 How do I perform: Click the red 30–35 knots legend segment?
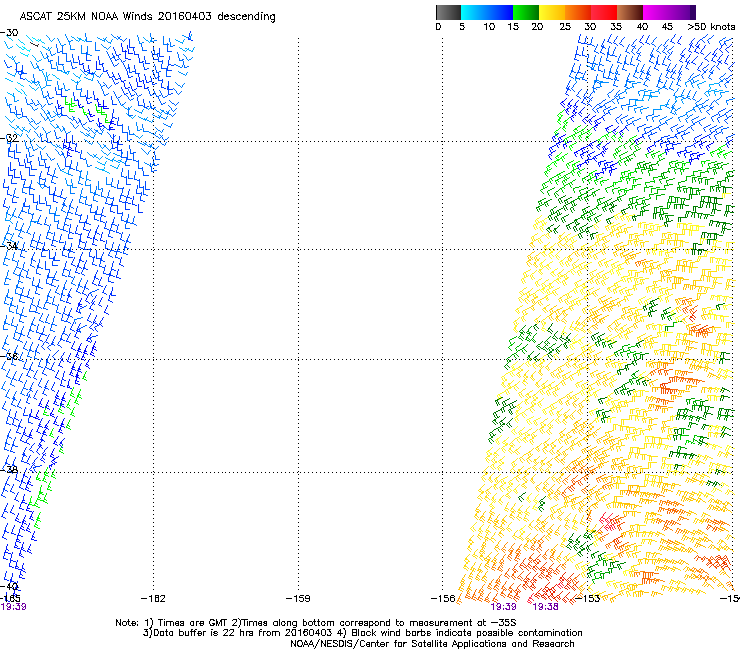pyautogui.click(x=604, y=12)
